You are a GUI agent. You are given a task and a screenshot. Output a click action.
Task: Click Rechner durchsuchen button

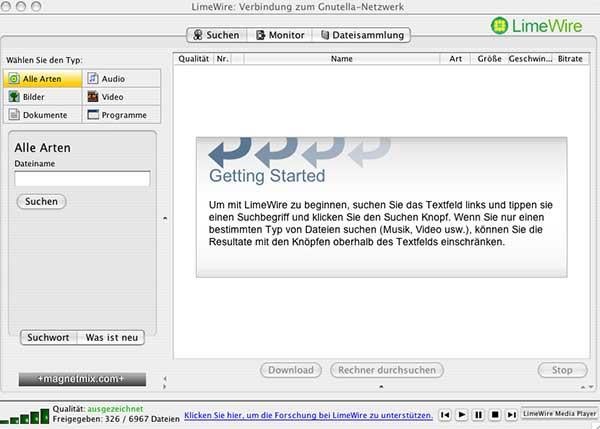tap(387, 370)
